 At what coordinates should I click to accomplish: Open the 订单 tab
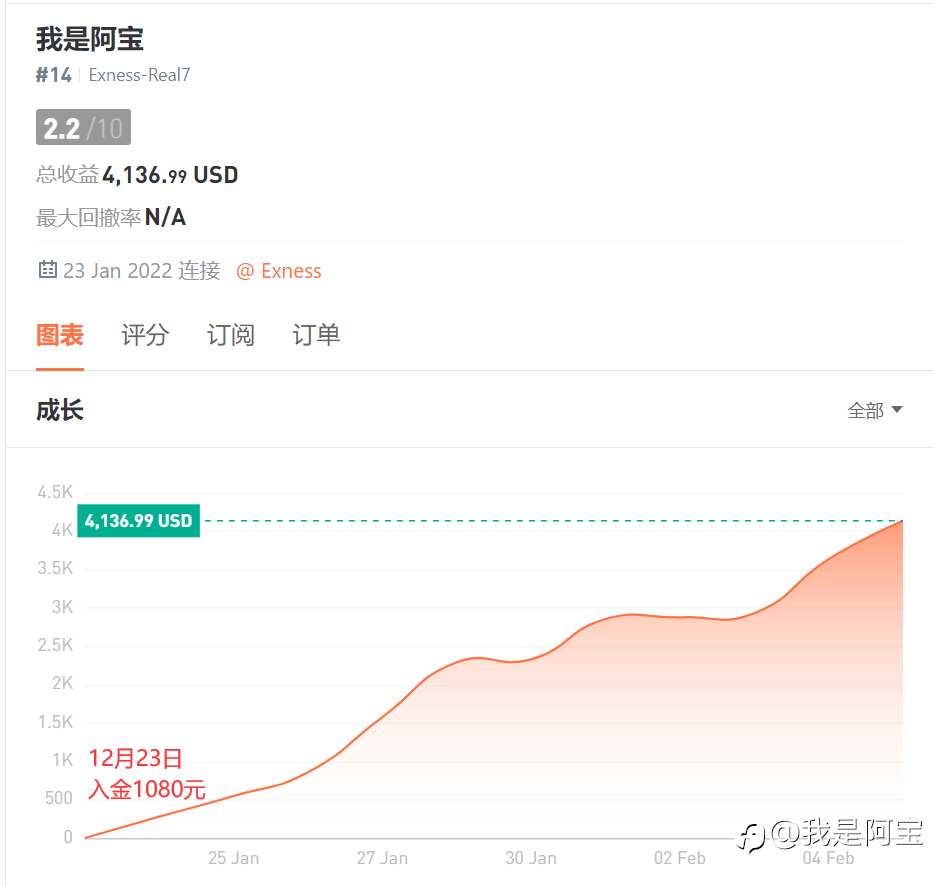pos(316,335)
